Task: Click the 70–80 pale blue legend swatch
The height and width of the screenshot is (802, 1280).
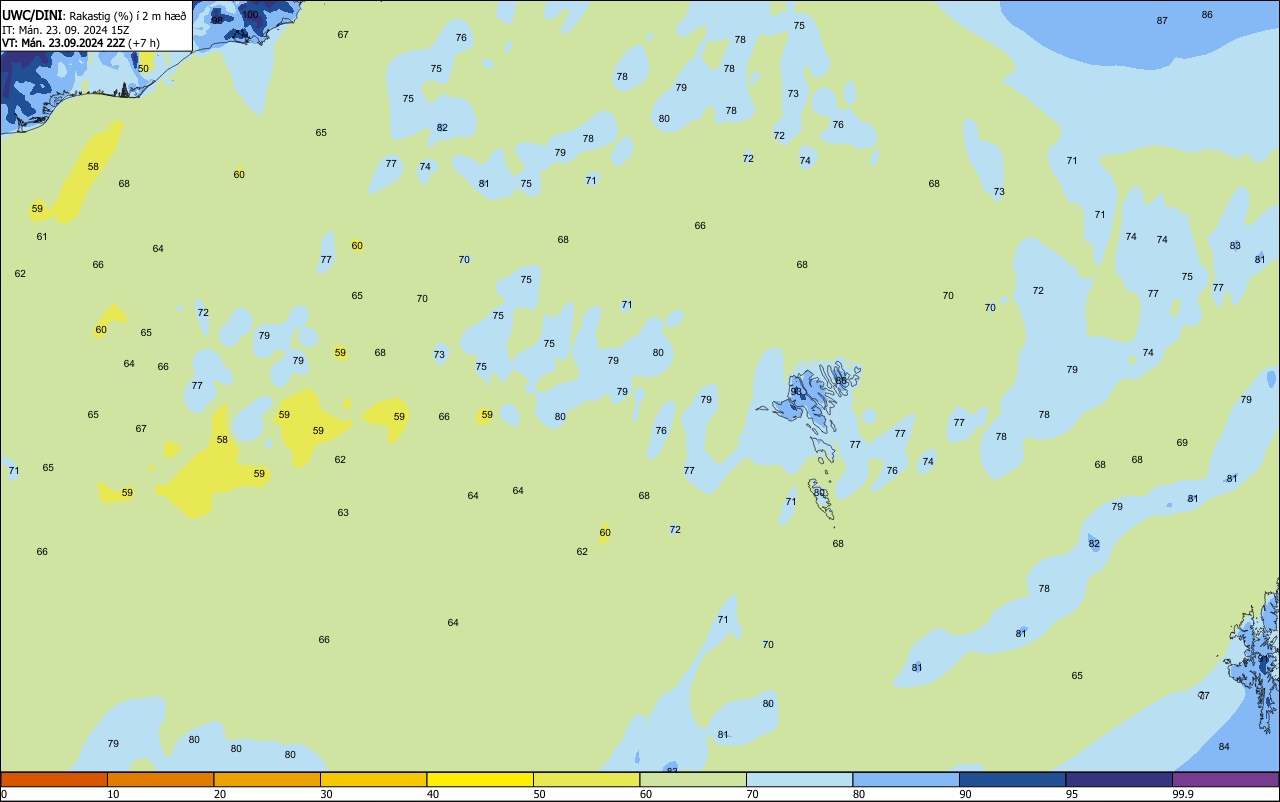Action: (799, 779)
